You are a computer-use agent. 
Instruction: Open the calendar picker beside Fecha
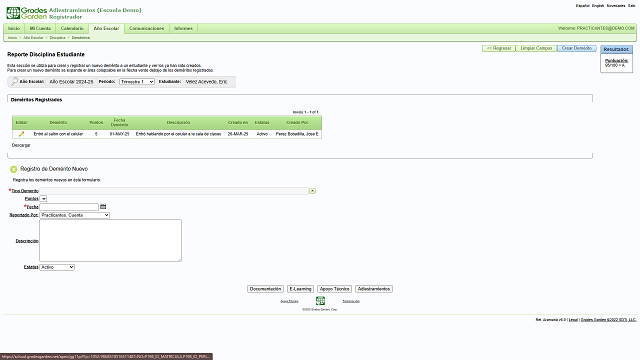click(x=103, y=207)
